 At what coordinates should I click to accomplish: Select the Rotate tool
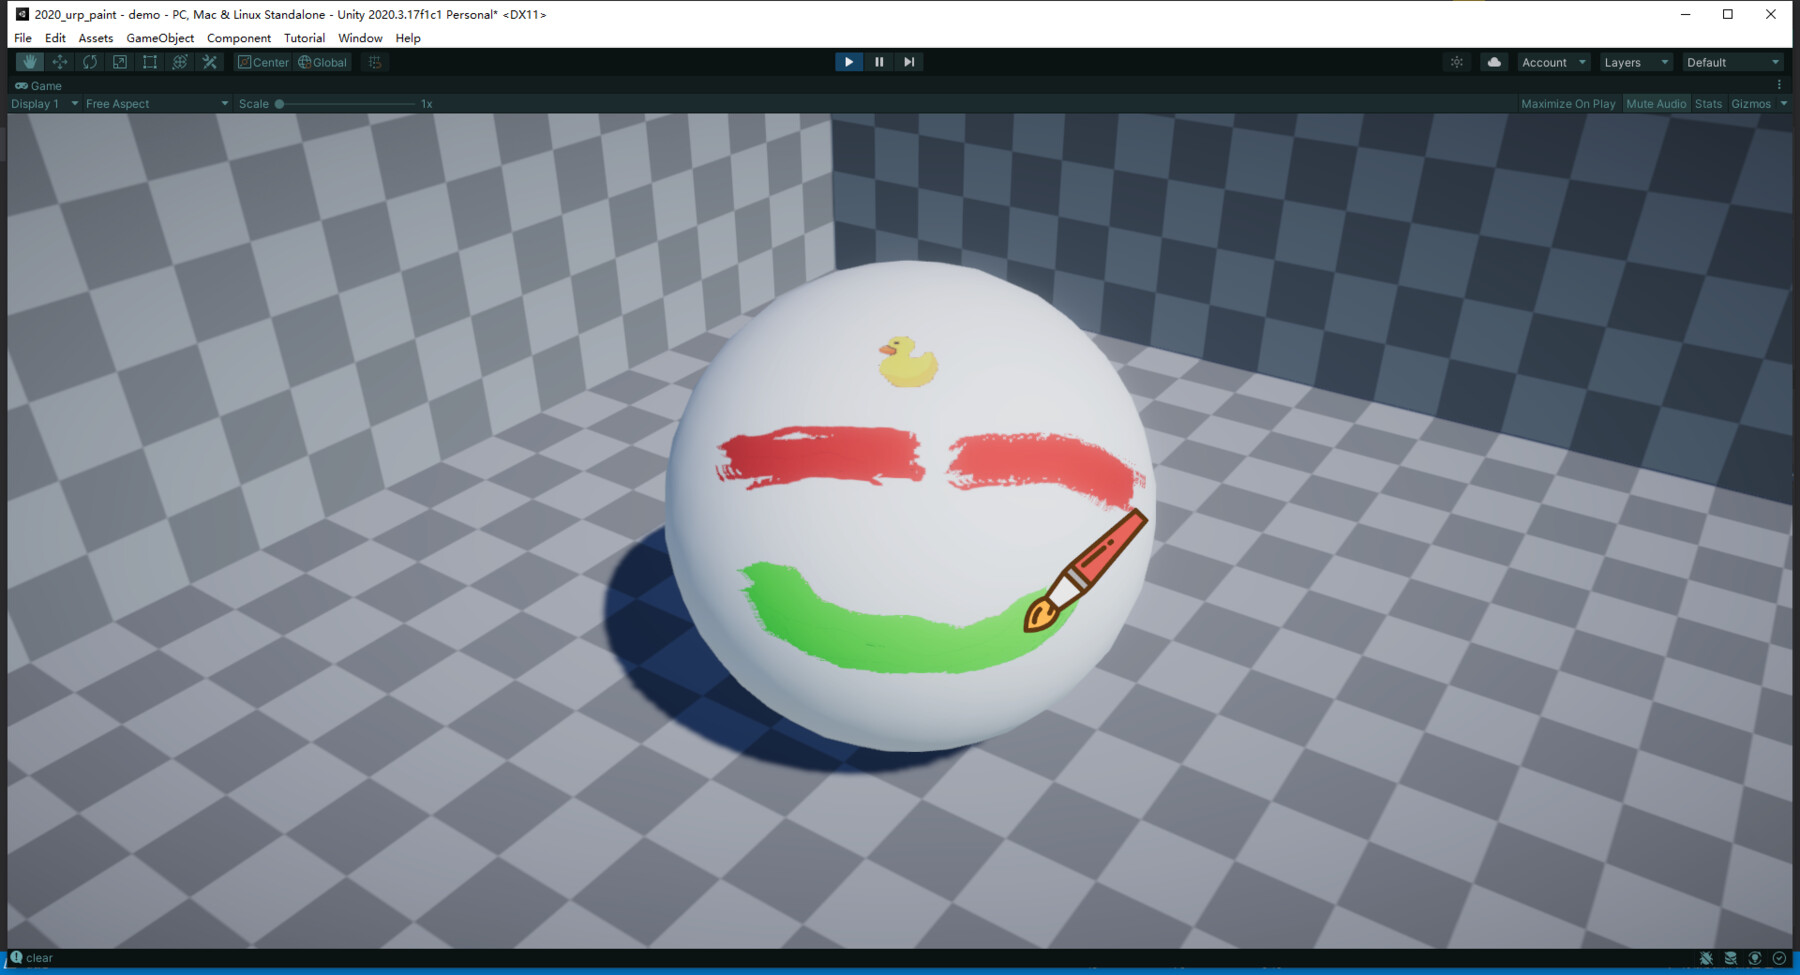pyautogui.click(x=90, y=61)
